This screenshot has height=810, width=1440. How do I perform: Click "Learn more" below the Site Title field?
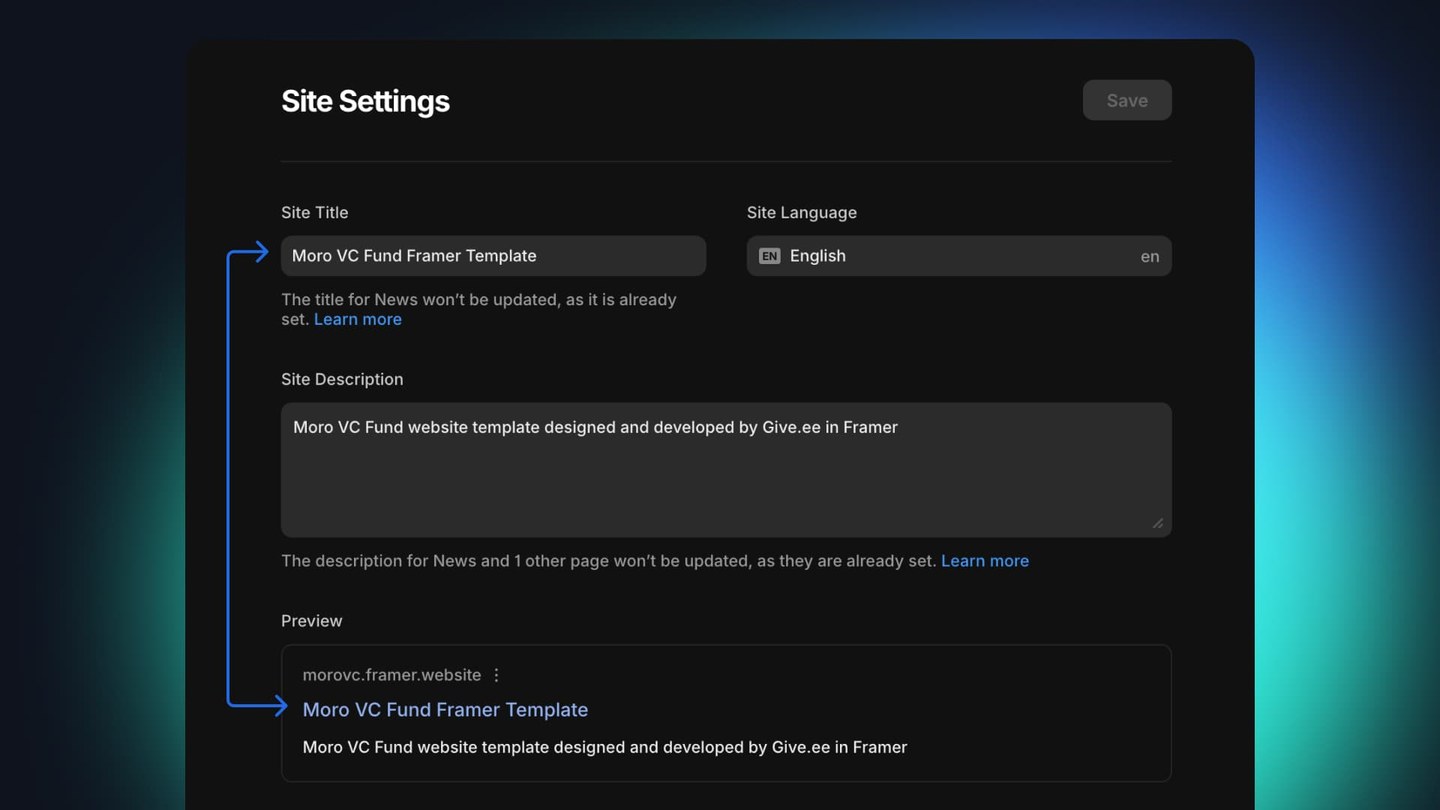pyautogui.click(x=357, y=319)
